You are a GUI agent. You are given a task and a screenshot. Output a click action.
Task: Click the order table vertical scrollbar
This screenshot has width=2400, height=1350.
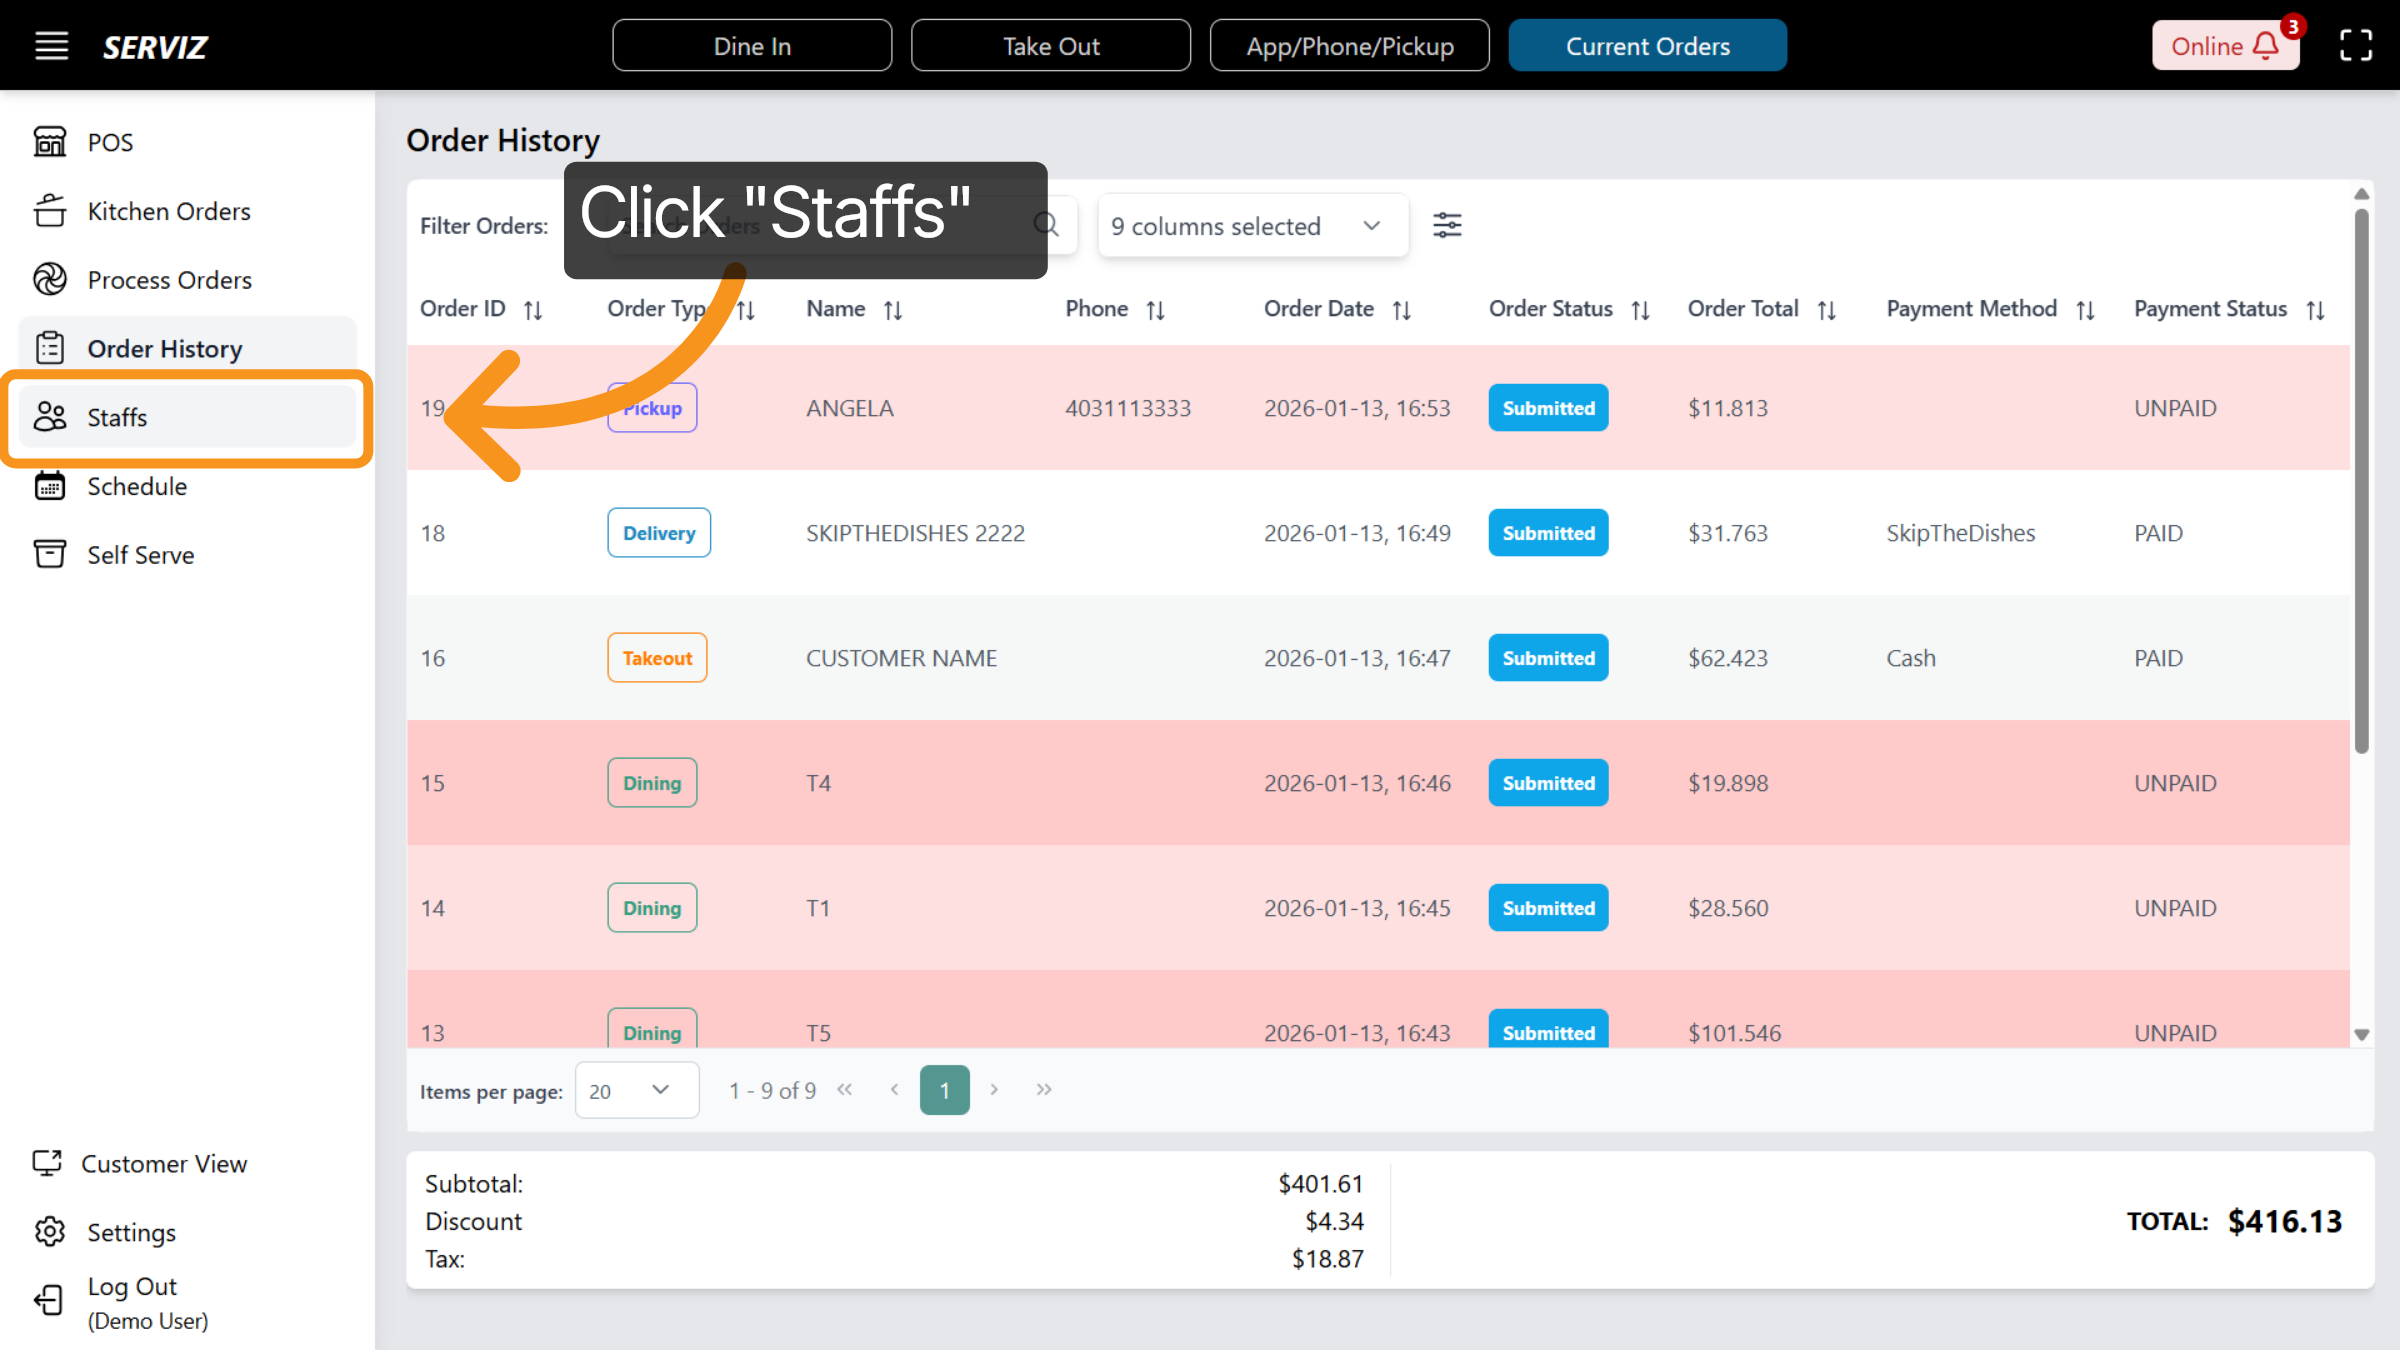pos(2361,480)
